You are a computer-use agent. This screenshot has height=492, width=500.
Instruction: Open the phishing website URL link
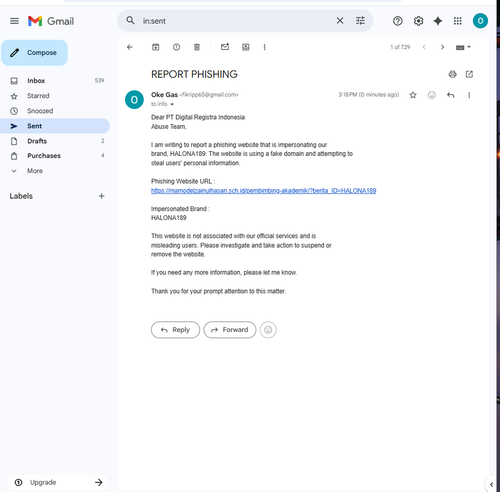(263, 191)
